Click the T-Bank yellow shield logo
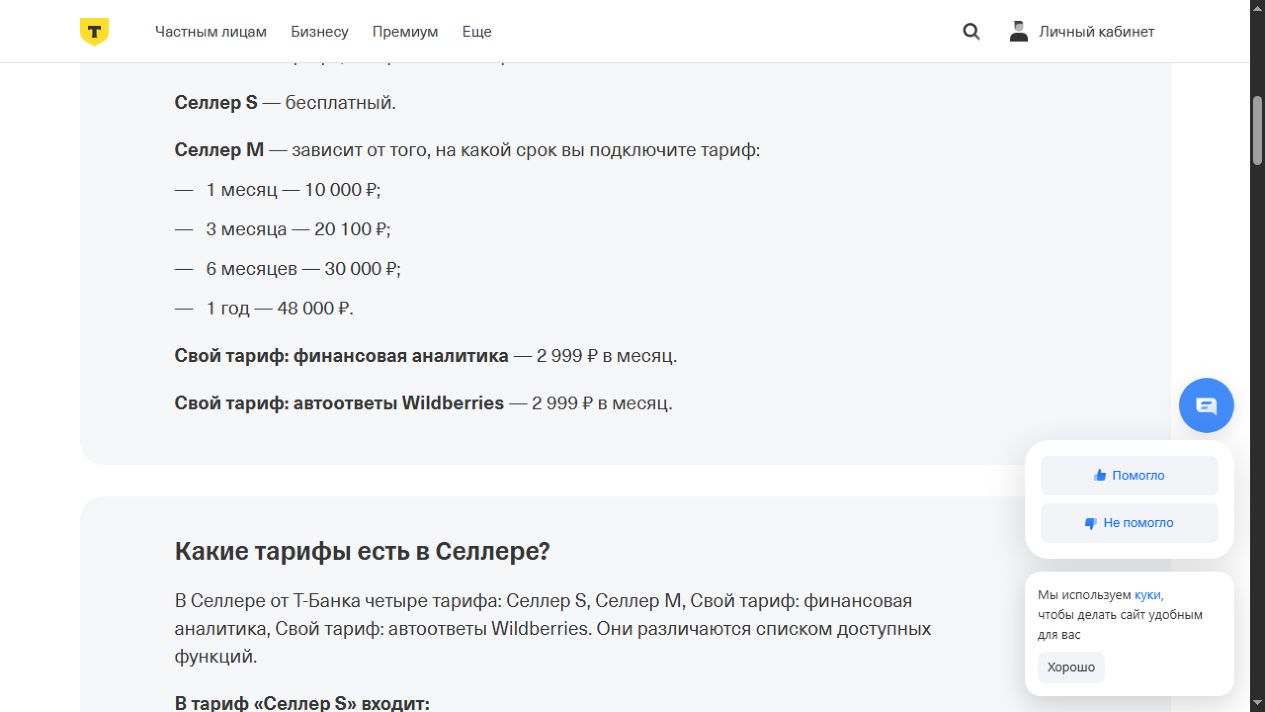Image resolution: width=1265 pixels, height=712 pixels. pyautogui.click(x=94, y=32)
